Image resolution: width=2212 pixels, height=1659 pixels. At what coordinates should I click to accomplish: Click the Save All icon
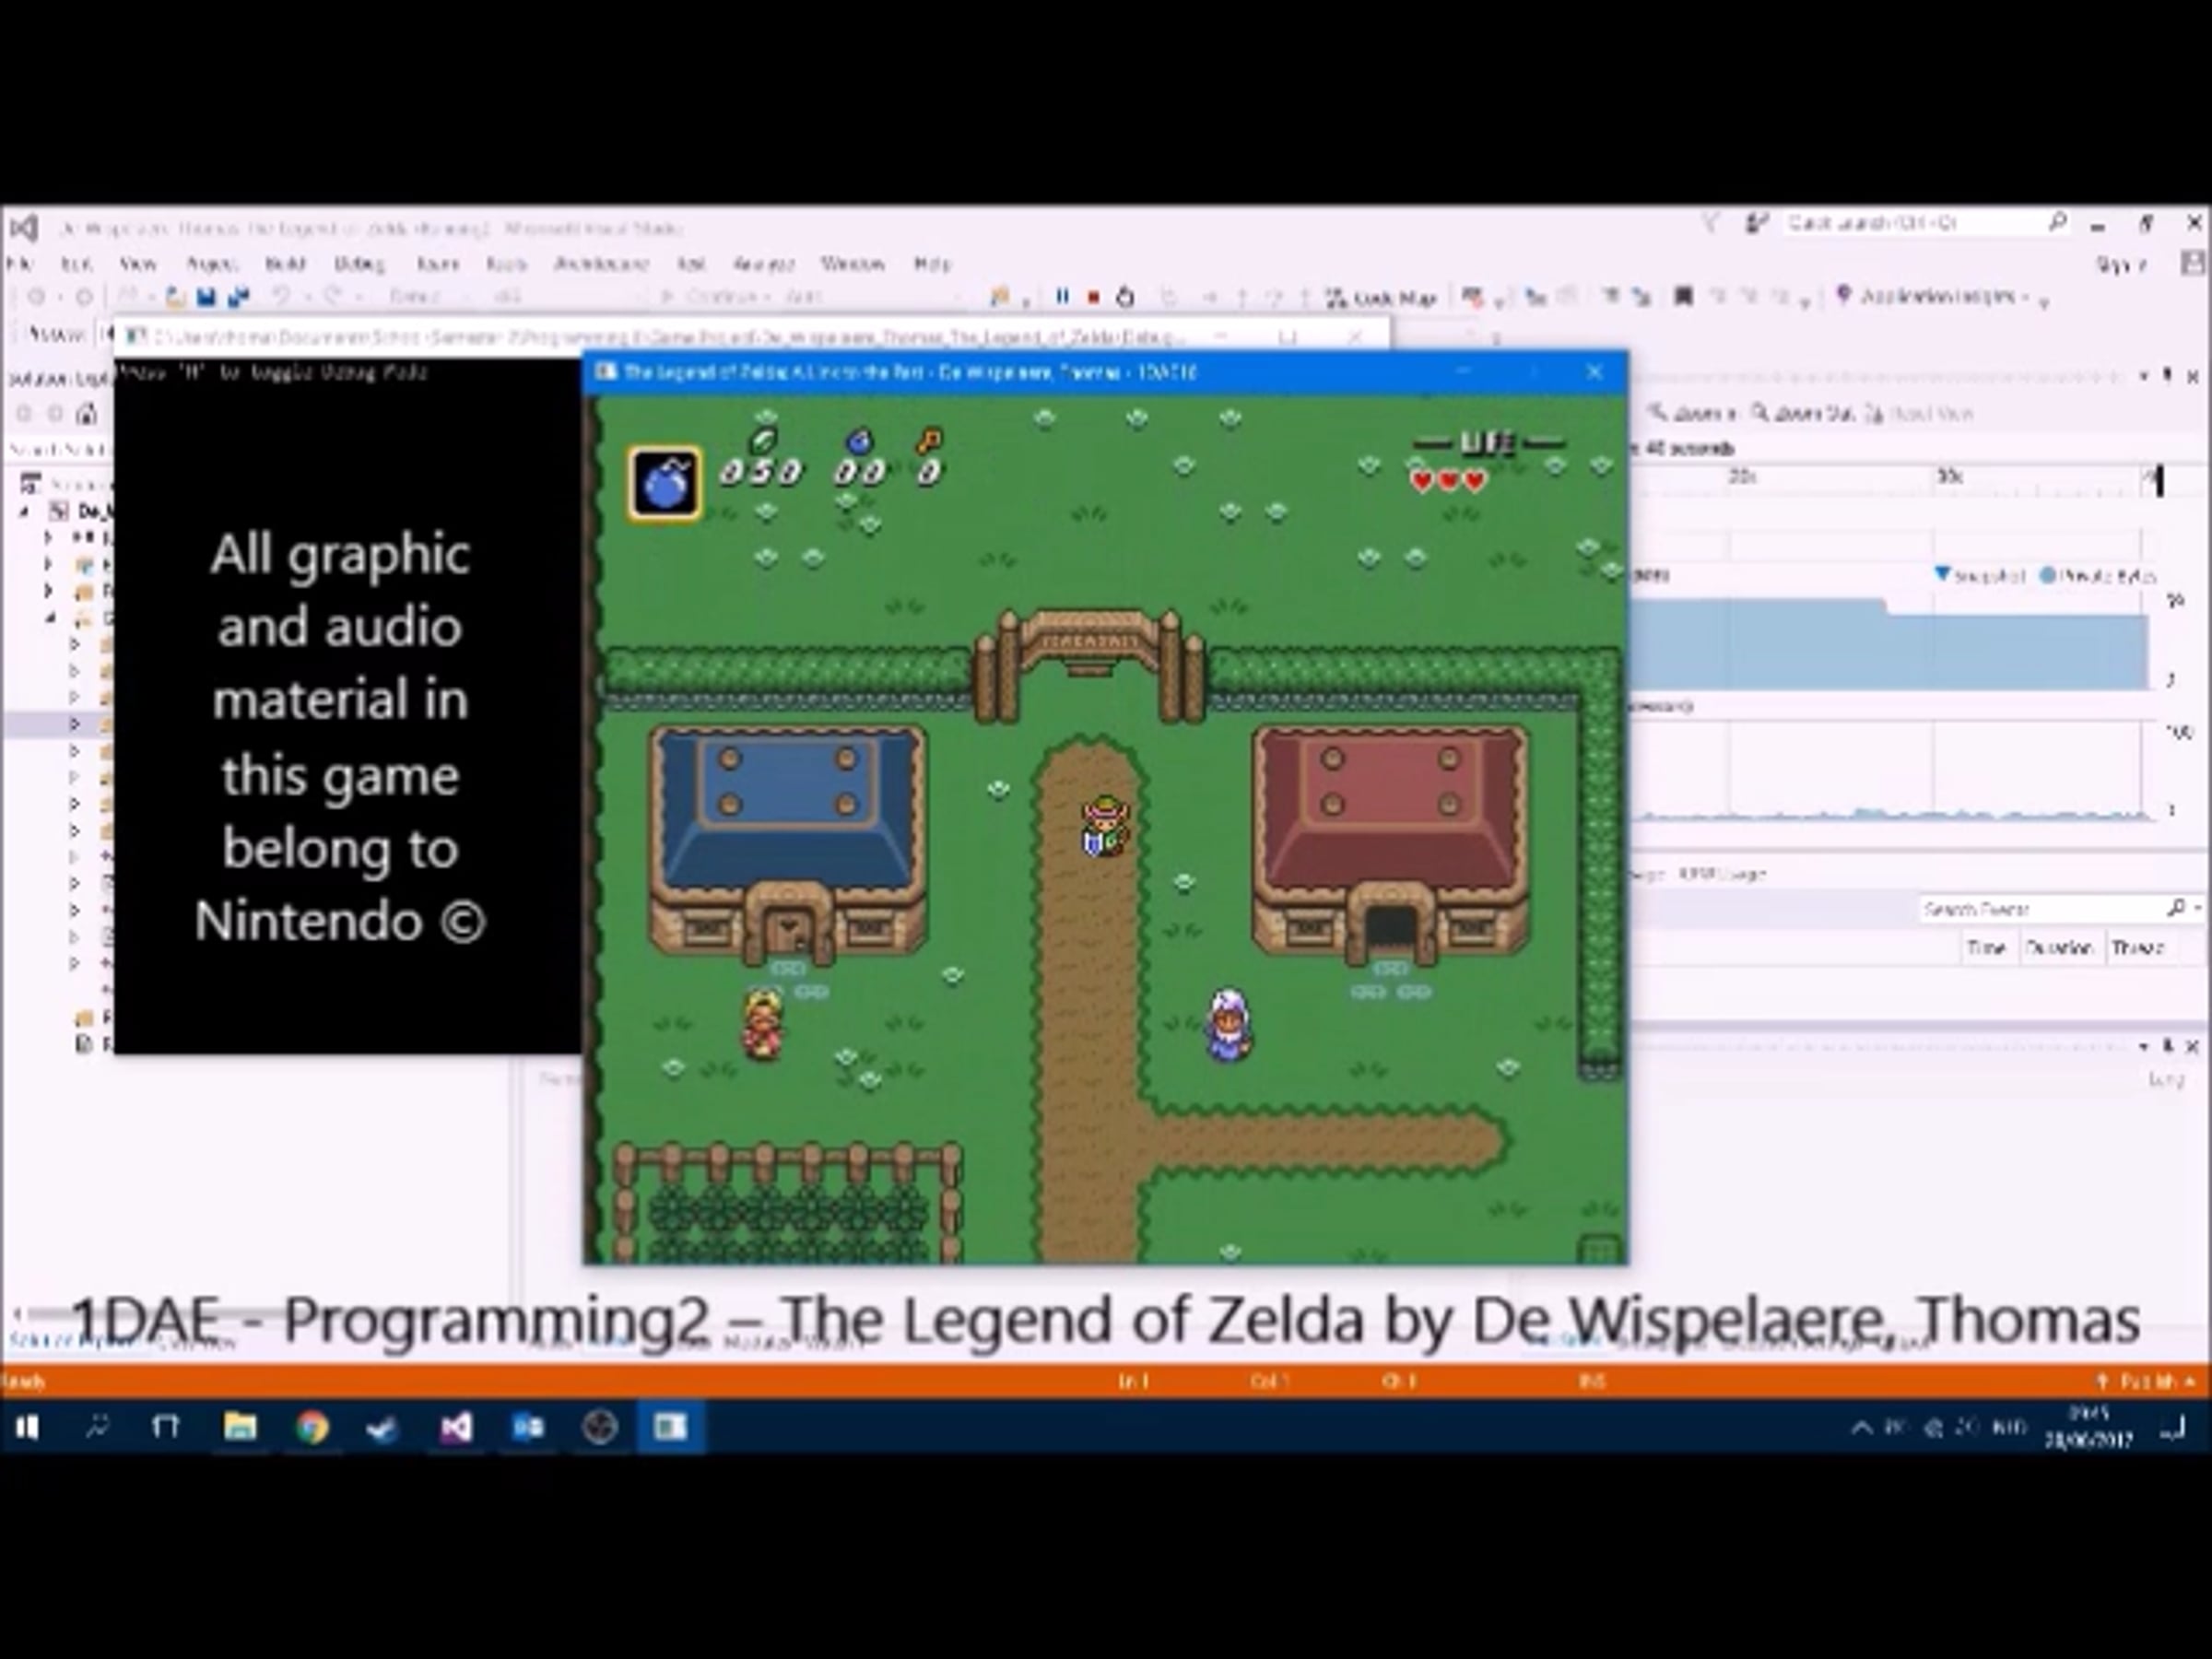(238, 297)
